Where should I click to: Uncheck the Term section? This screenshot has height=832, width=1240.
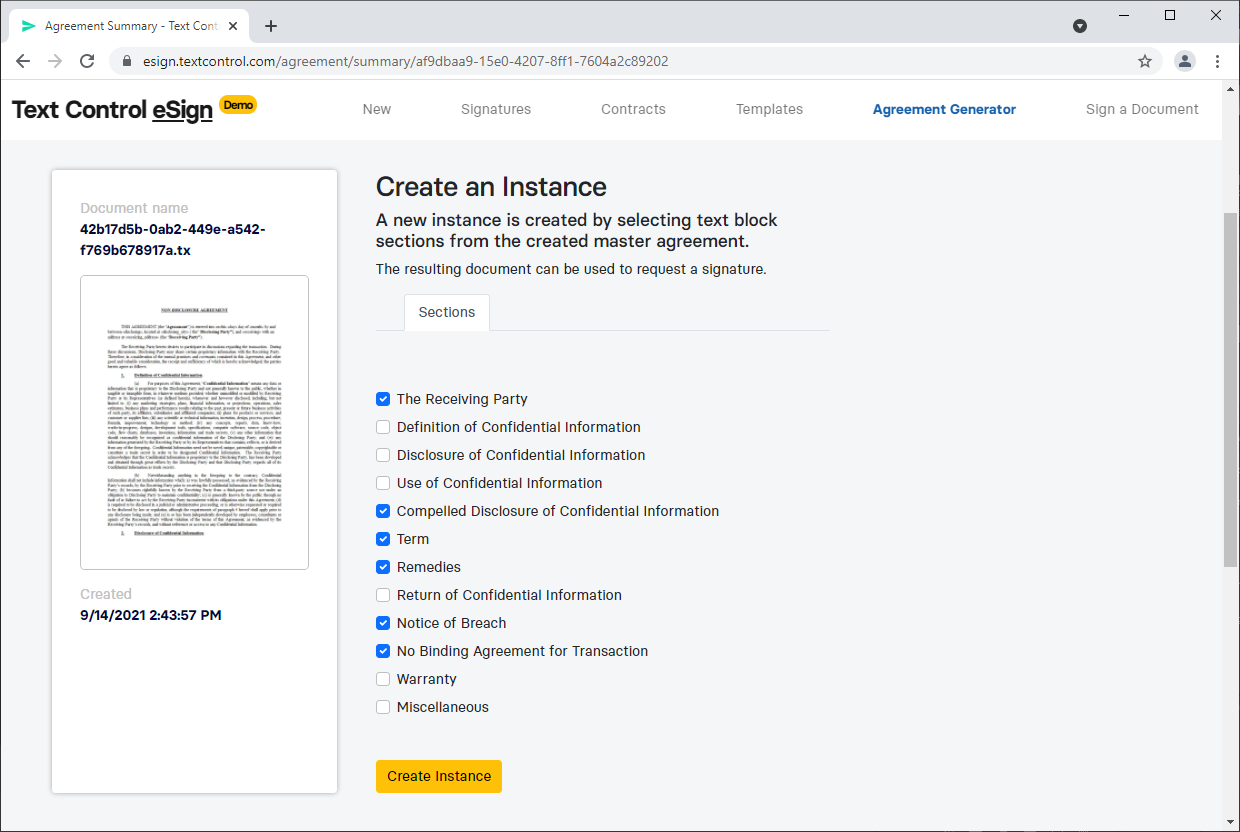383,539
